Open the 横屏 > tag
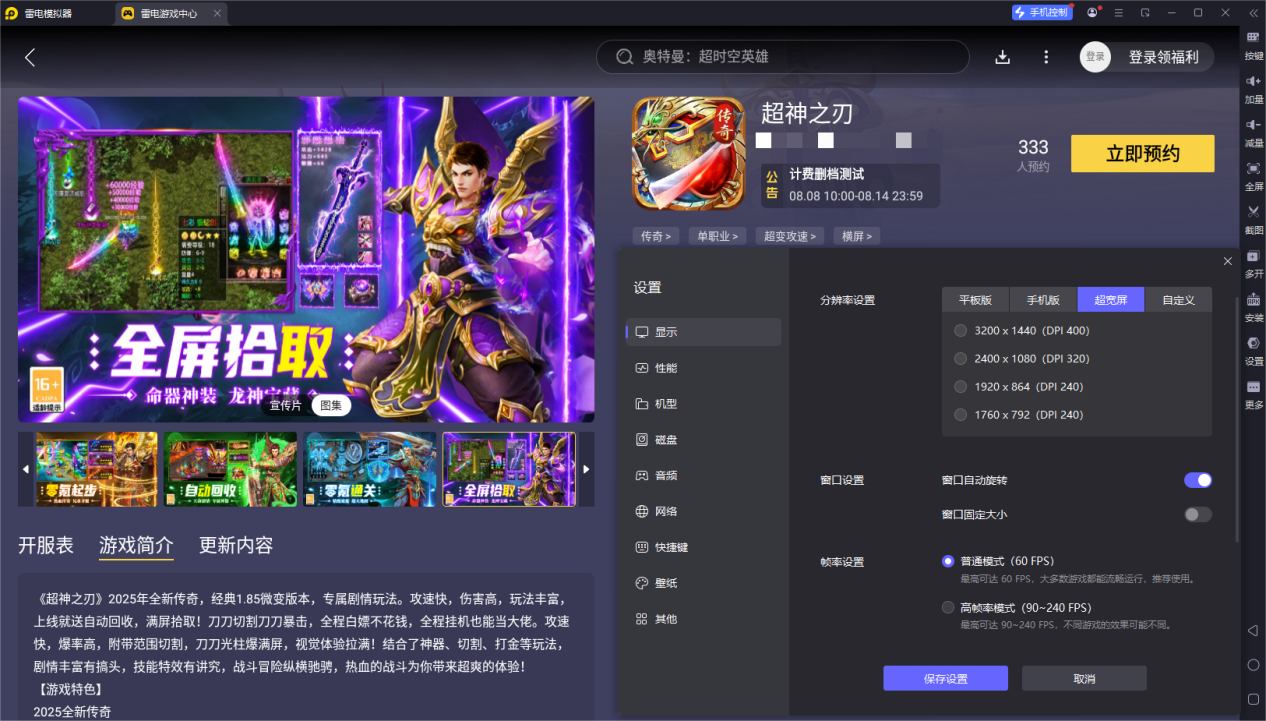 pyautogui.click(x=857, y=236)
